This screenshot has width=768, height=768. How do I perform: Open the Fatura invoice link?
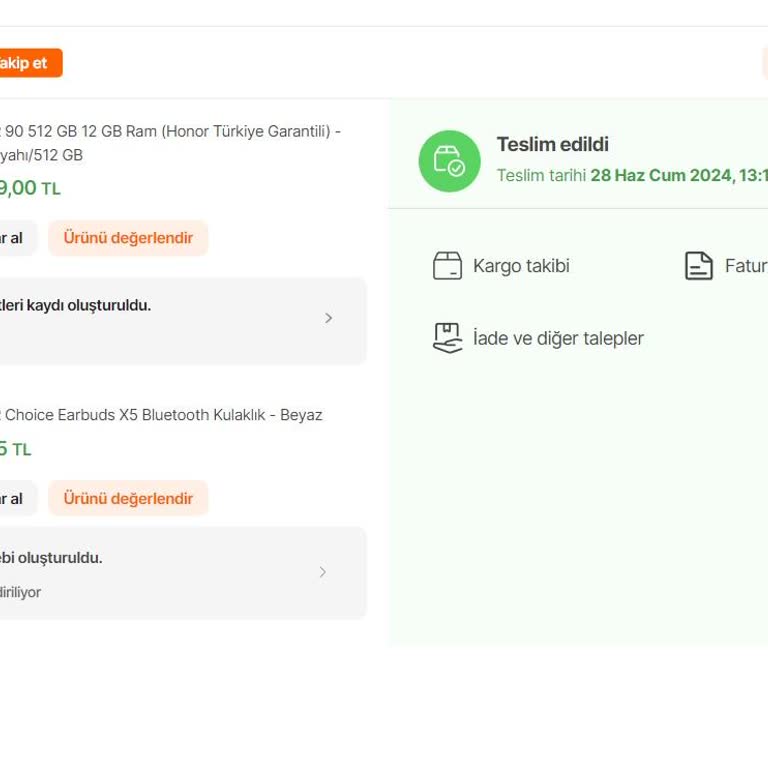point(745,266)
